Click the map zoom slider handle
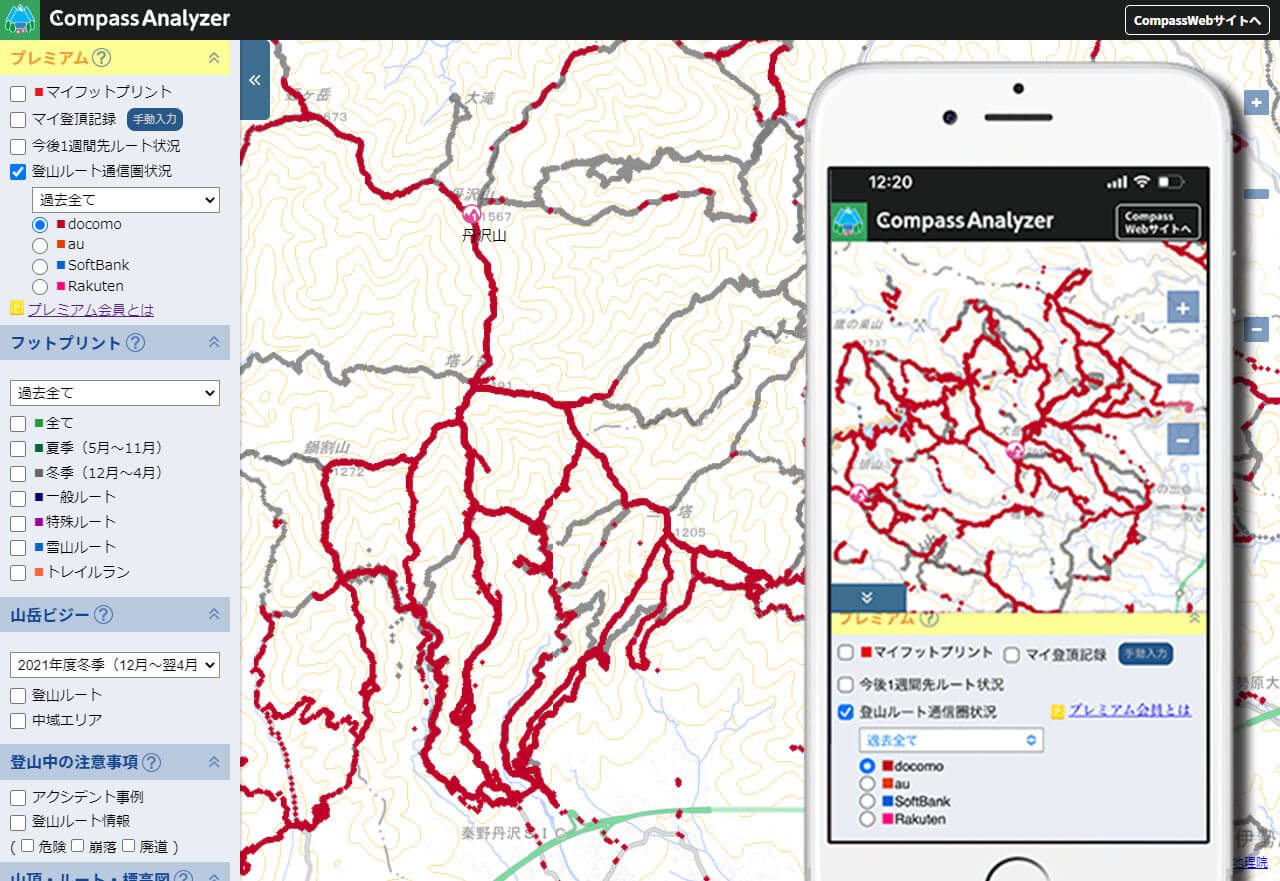 [x=1257, y=194]
